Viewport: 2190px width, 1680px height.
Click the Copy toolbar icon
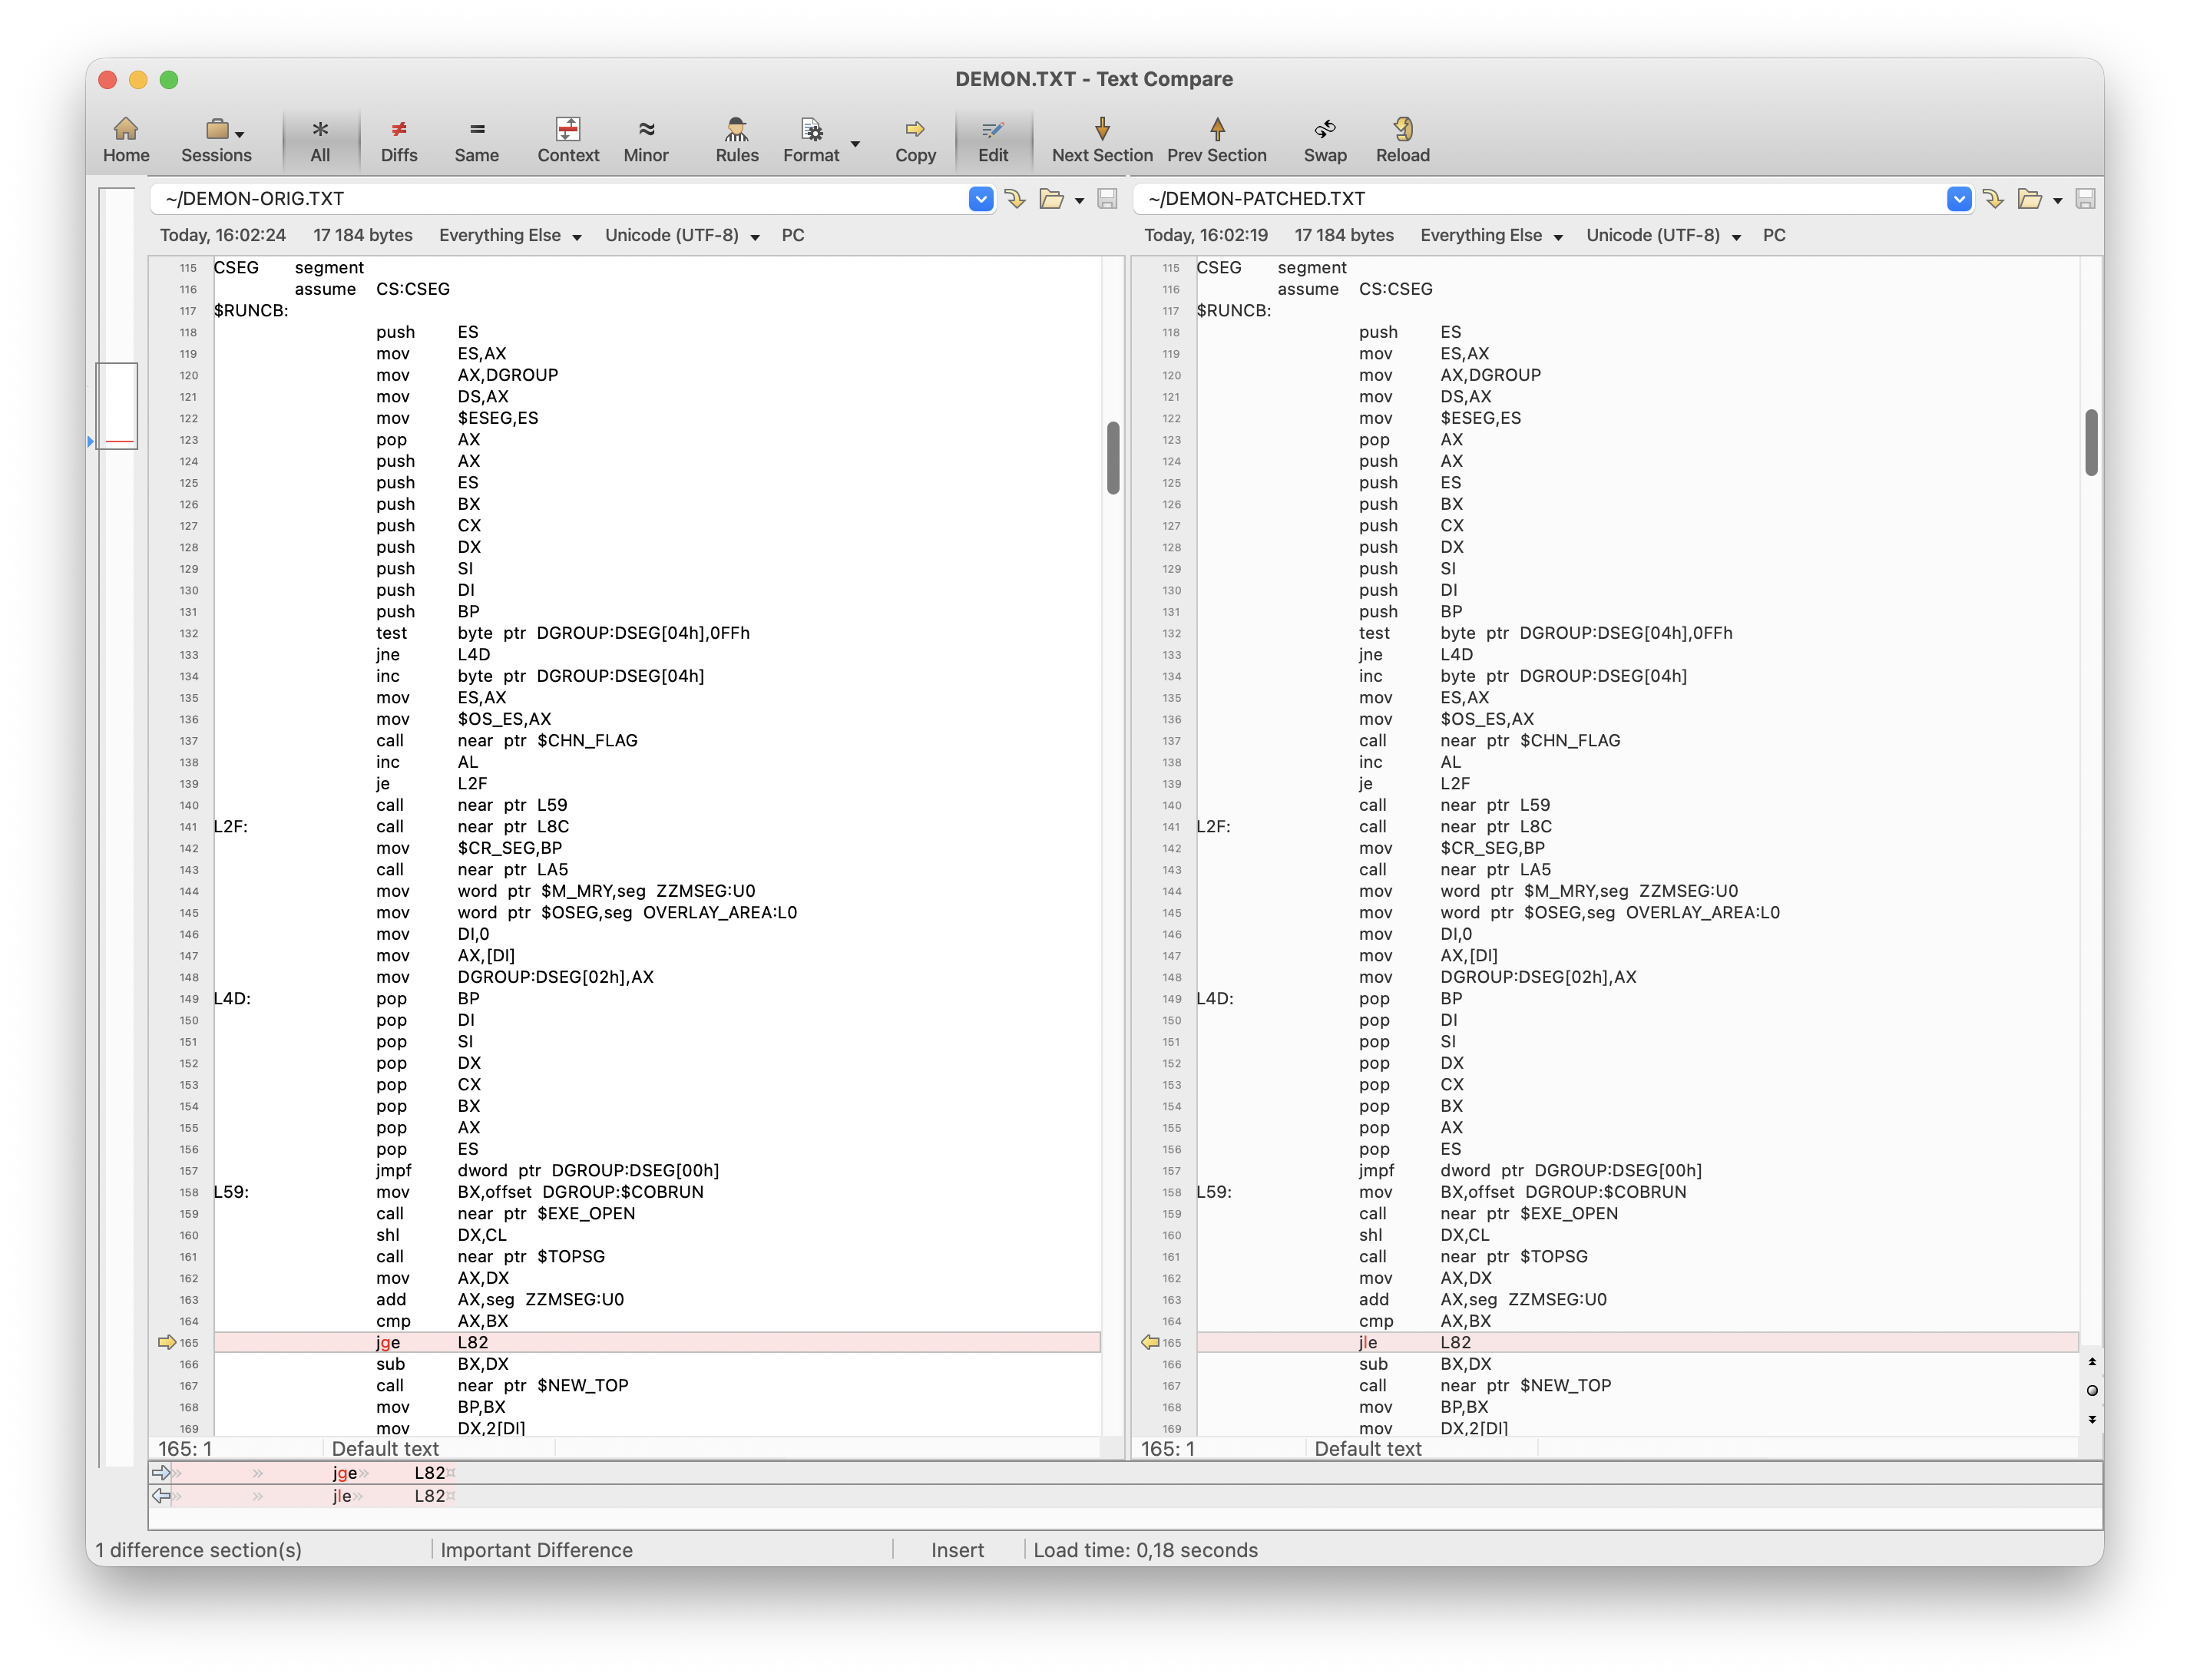pos(914,139)
